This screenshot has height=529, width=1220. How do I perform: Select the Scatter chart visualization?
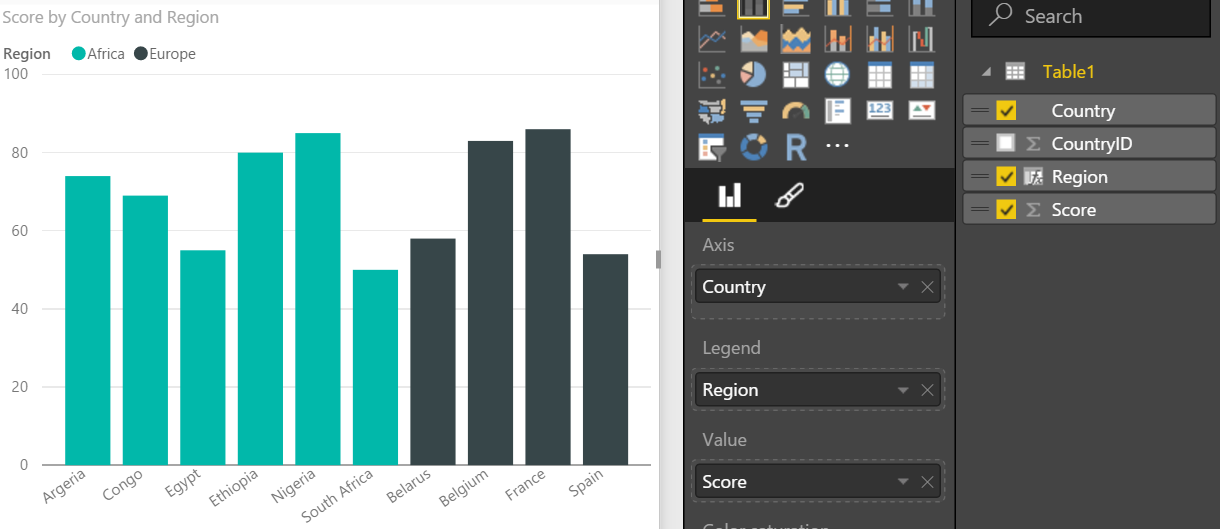pos(711,75)
